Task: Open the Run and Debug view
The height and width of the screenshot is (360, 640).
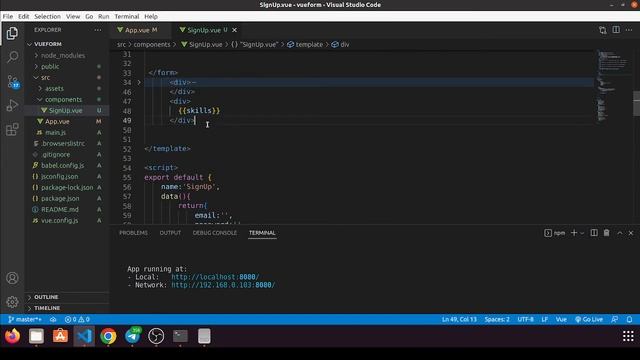Action: [12, 105]
